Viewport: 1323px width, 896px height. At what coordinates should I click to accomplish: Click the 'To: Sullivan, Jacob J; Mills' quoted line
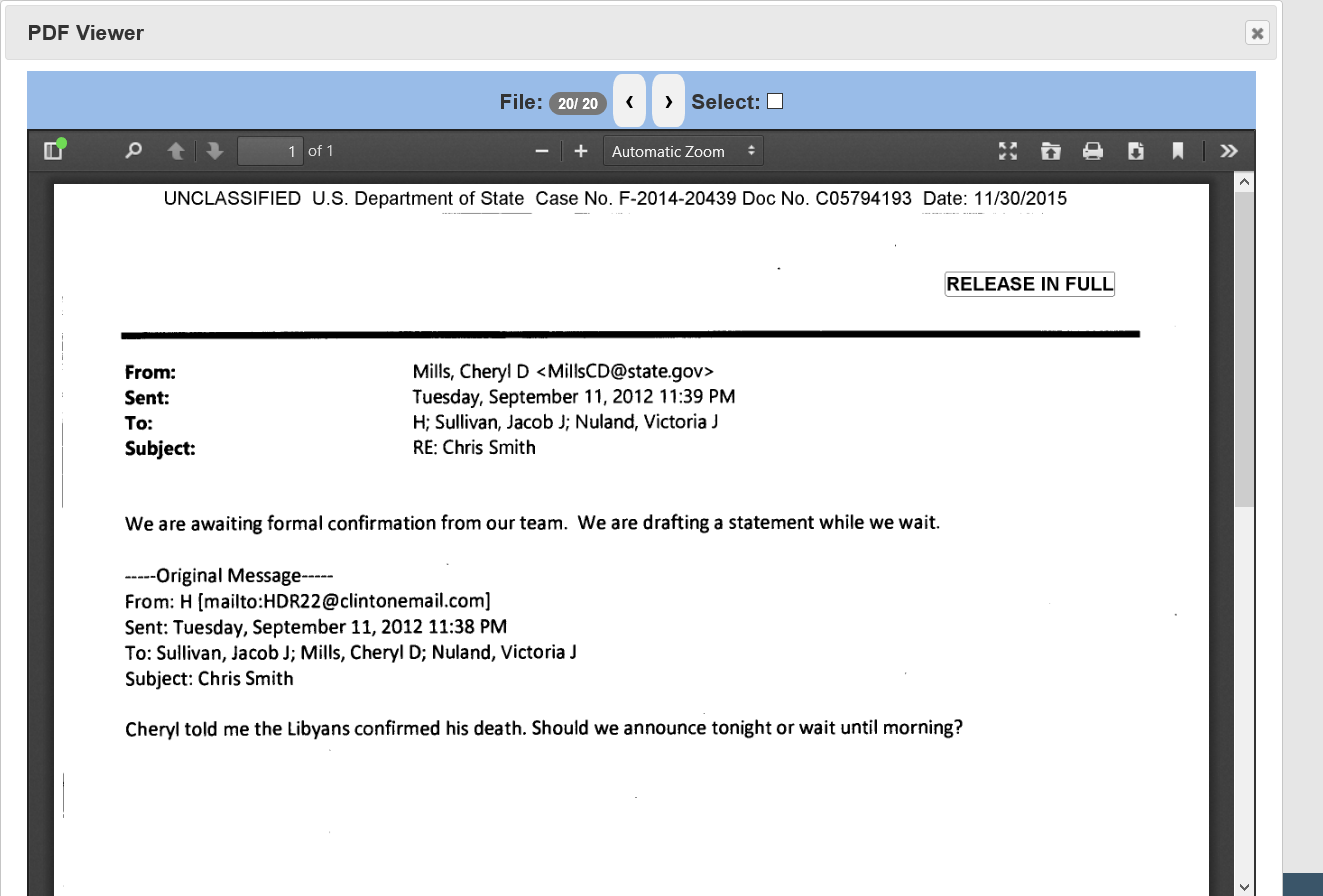(x=351, y=652)
